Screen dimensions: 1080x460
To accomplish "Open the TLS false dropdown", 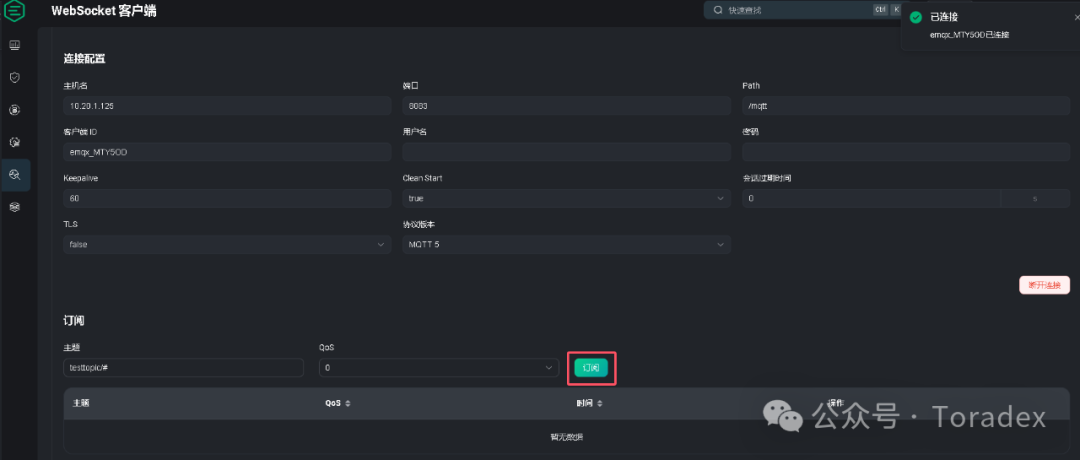I will pos(227,244).
